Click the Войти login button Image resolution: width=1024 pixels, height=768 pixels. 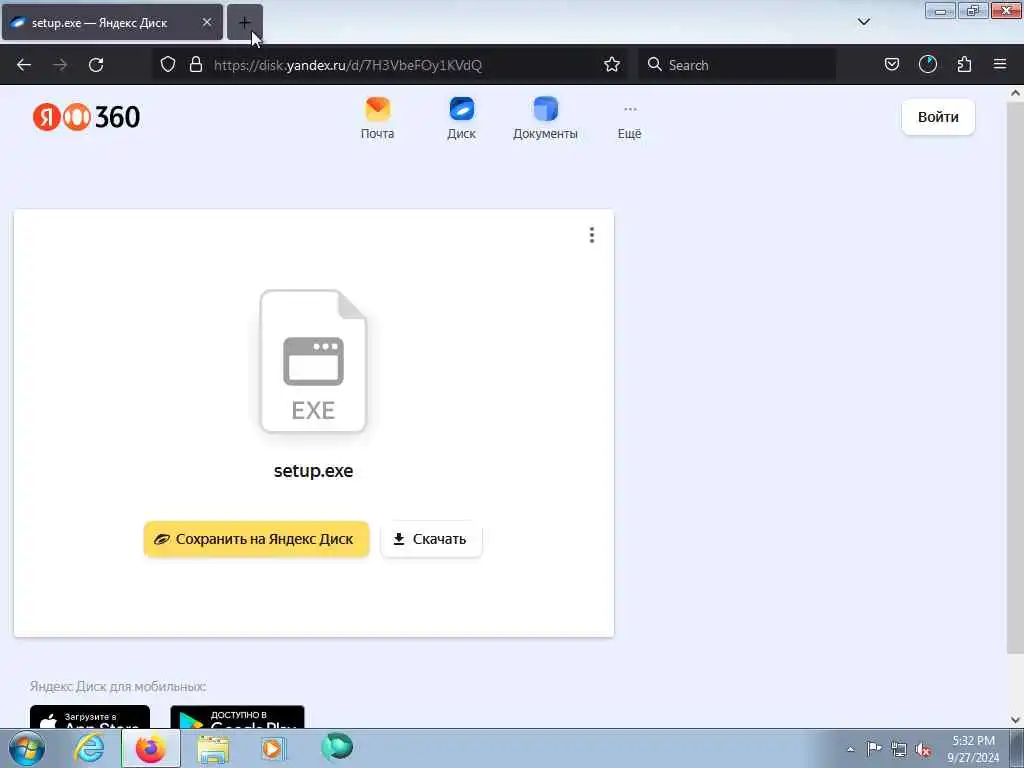pos(938,117)
